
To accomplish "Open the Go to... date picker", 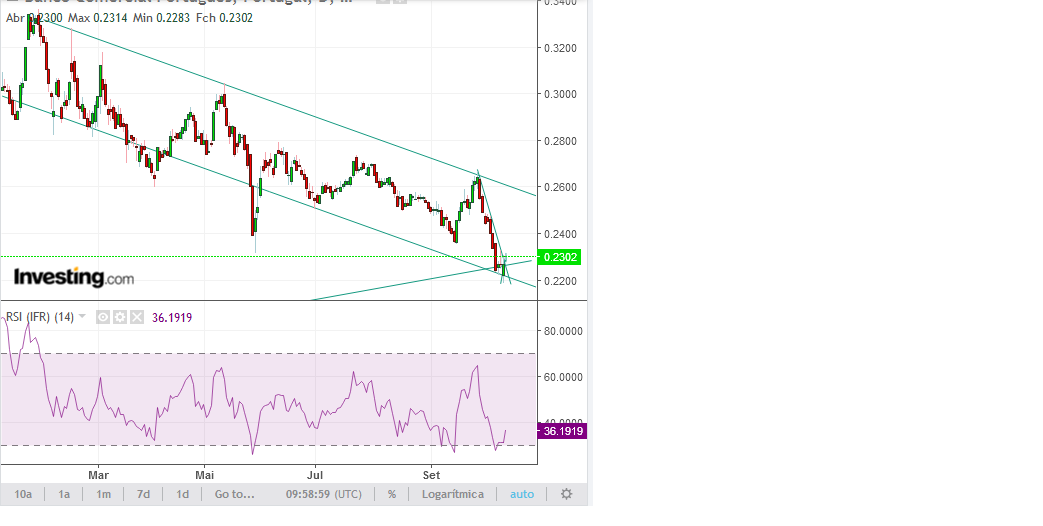I will coord(234,494).
